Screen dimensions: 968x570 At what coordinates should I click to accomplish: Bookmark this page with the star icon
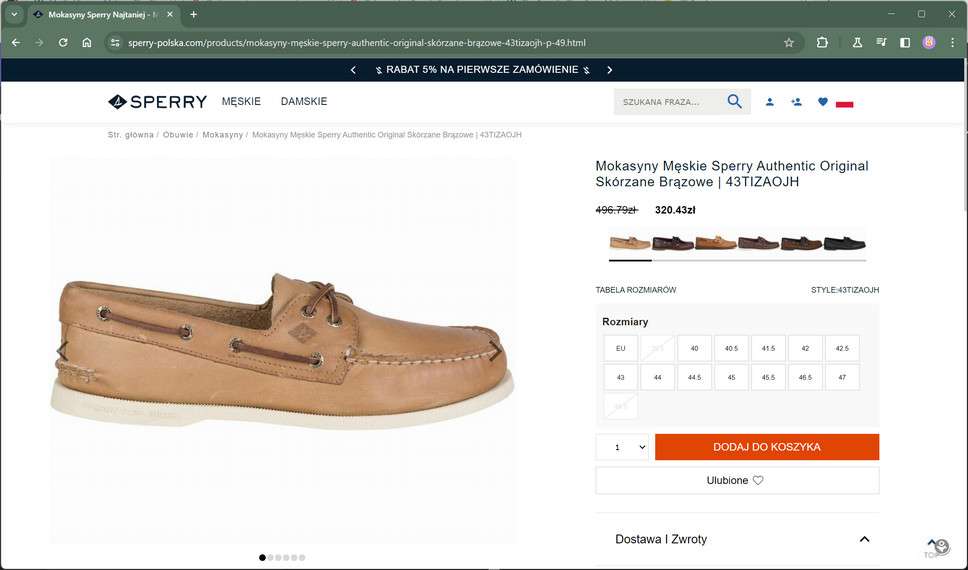[x=788, y=43]
